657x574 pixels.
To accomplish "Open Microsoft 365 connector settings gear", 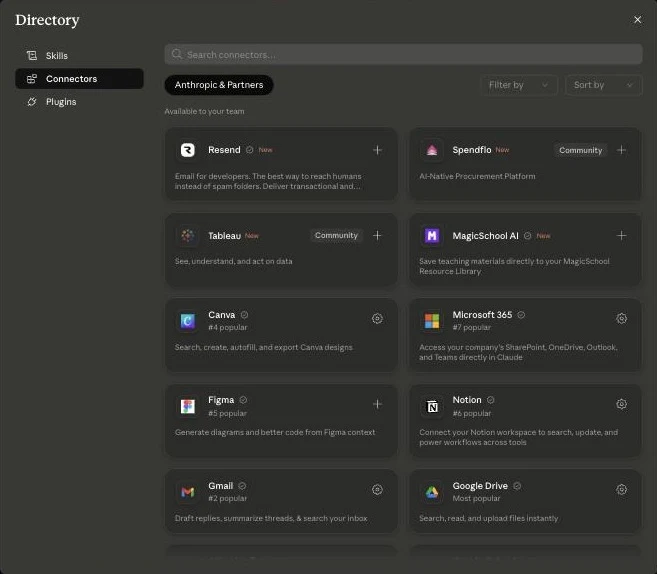I will 621,319.
